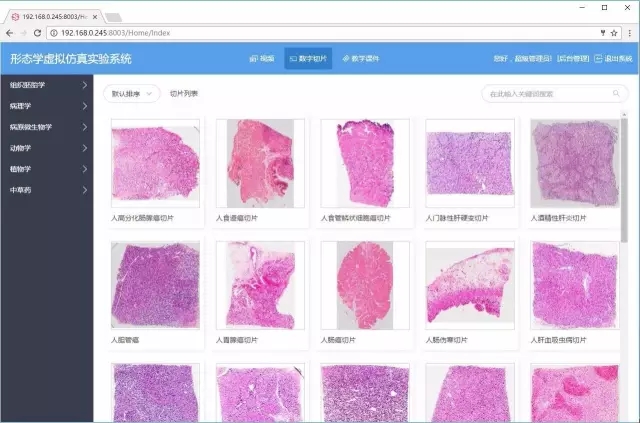Open the 视频 tab in the header
This screenshot has height=423, width=640.
pos(261,59)
